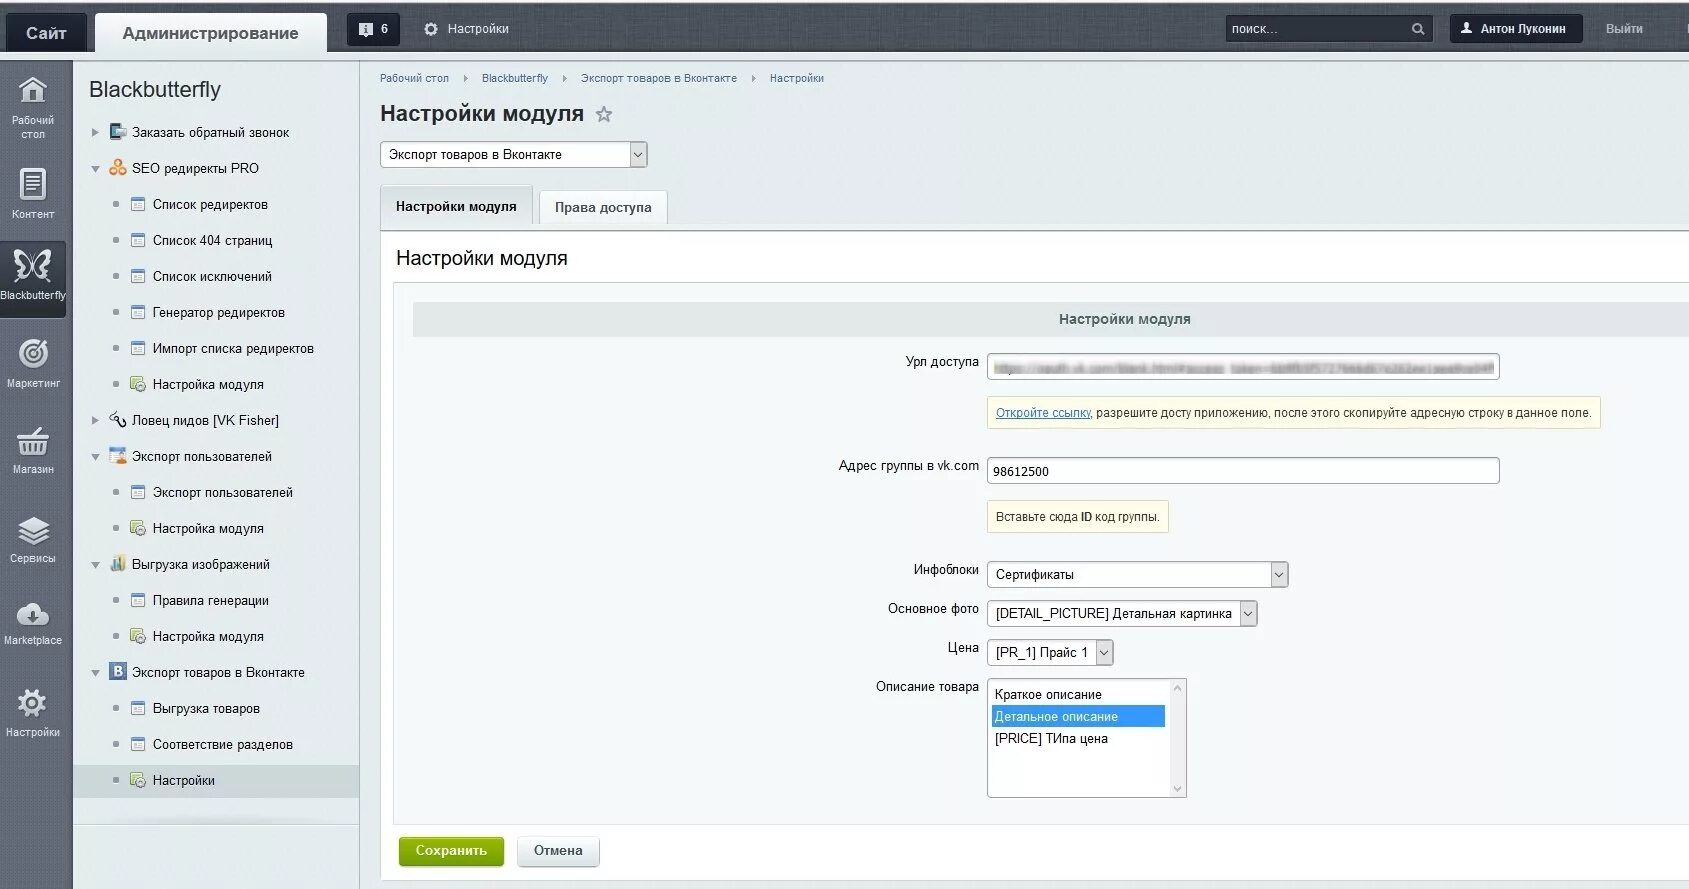
Task: Click Экспорт товаров в Вконтакте breadcrumb
Action: pos(659,78)
